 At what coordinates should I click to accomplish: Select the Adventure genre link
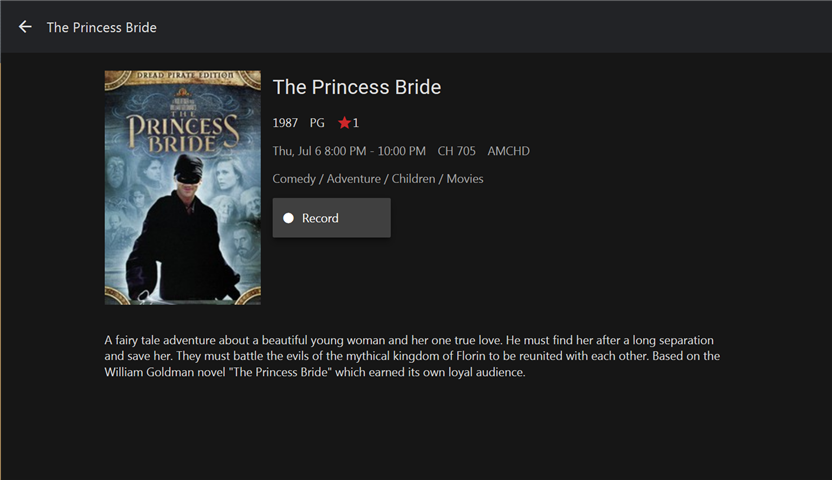pyautogui.click(x=354, y=179)
